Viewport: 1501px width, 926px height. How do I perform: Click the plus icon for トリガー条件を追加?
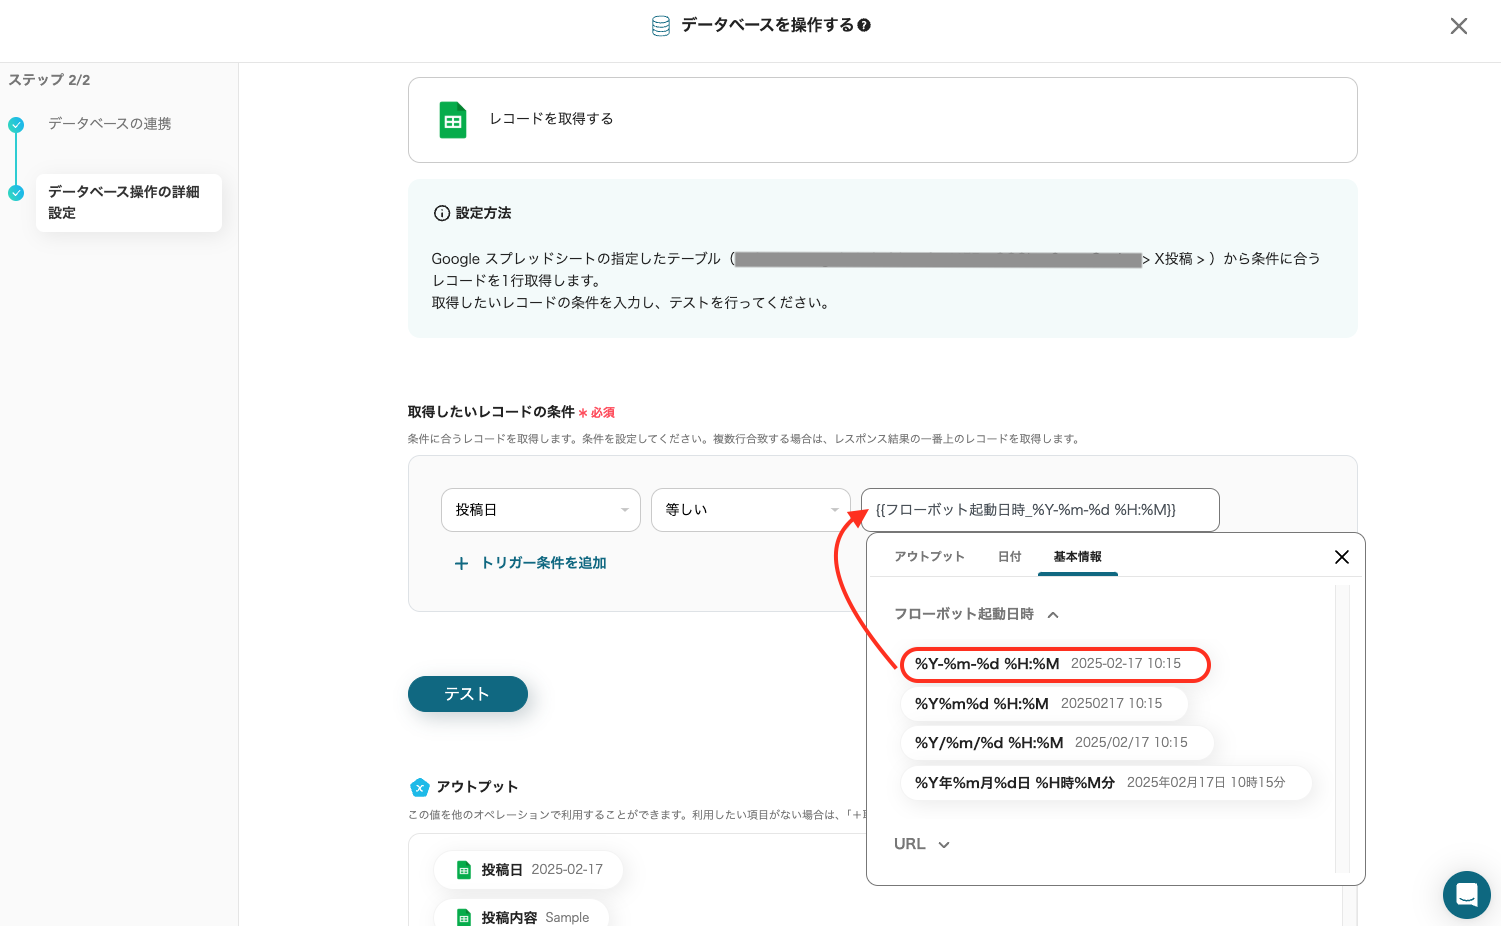(461, 564)
